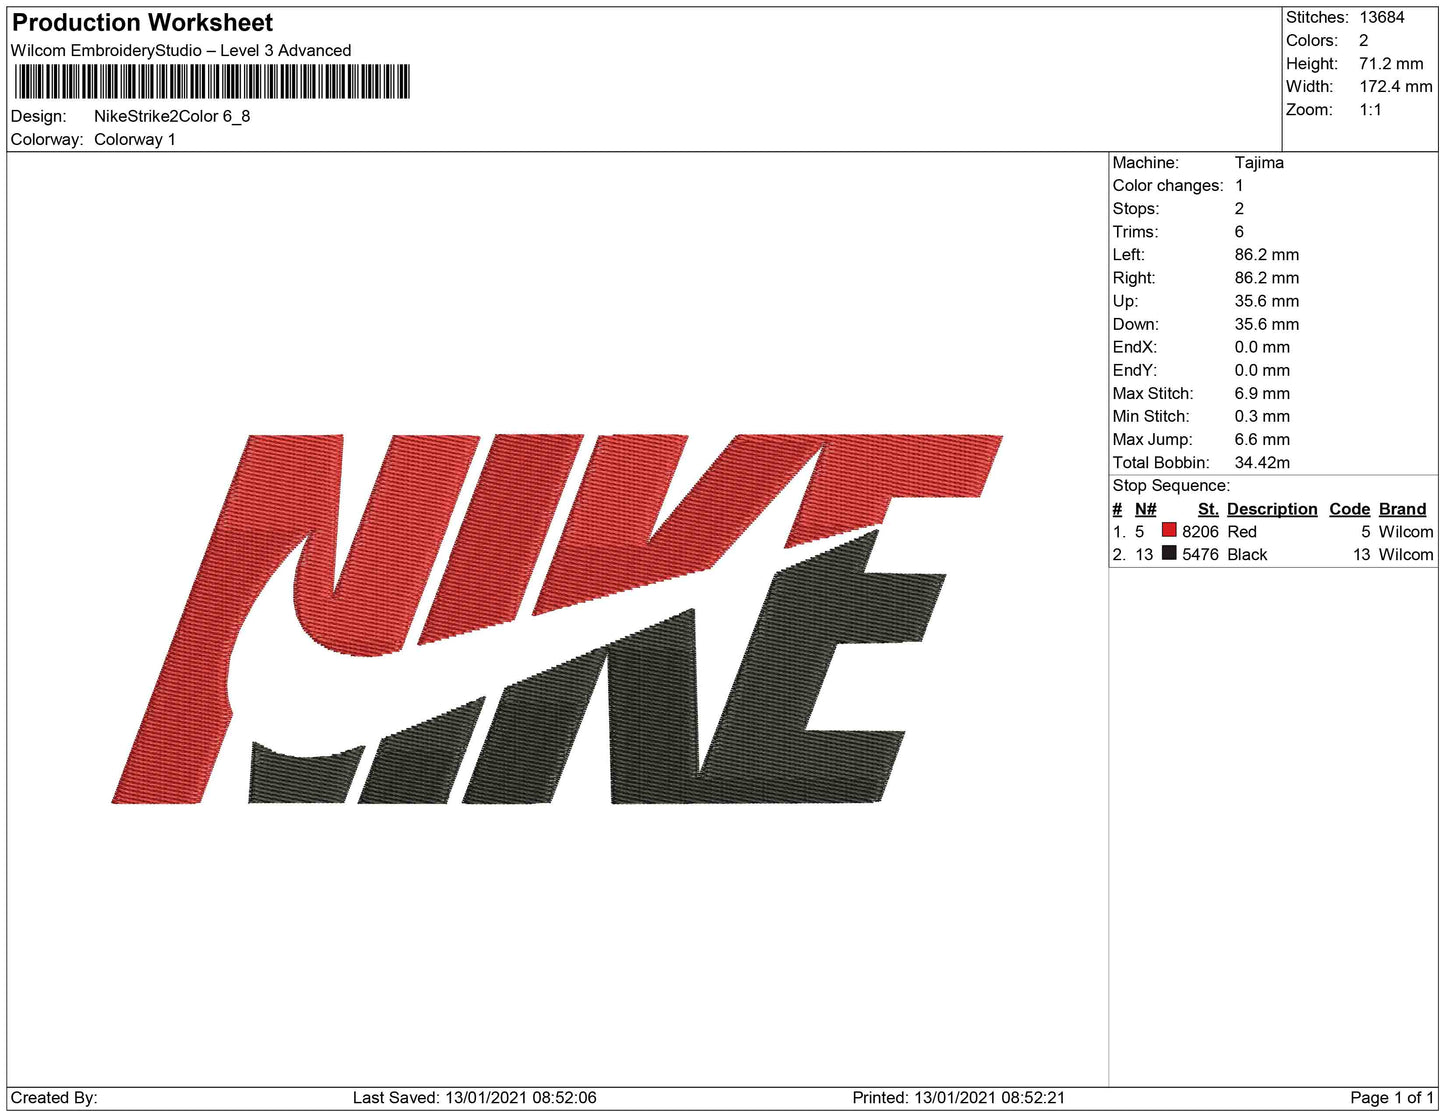Click the Brand column header
Screen dimensions: 1445x1112
click(x=1402, y=509)
